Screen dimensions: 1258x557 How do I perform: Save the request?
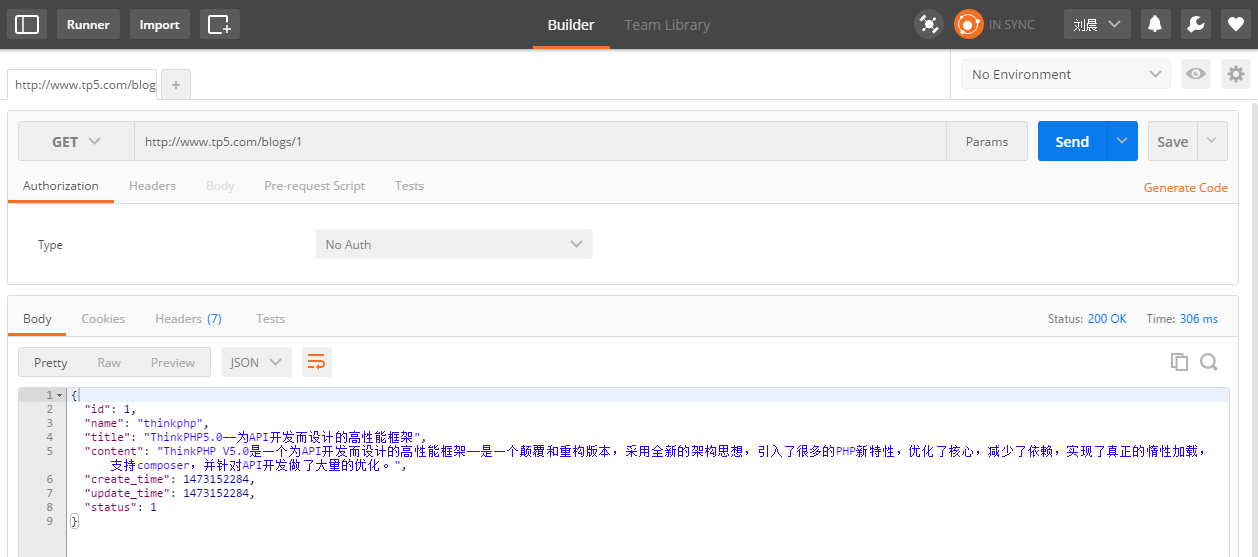[1172, 141]
